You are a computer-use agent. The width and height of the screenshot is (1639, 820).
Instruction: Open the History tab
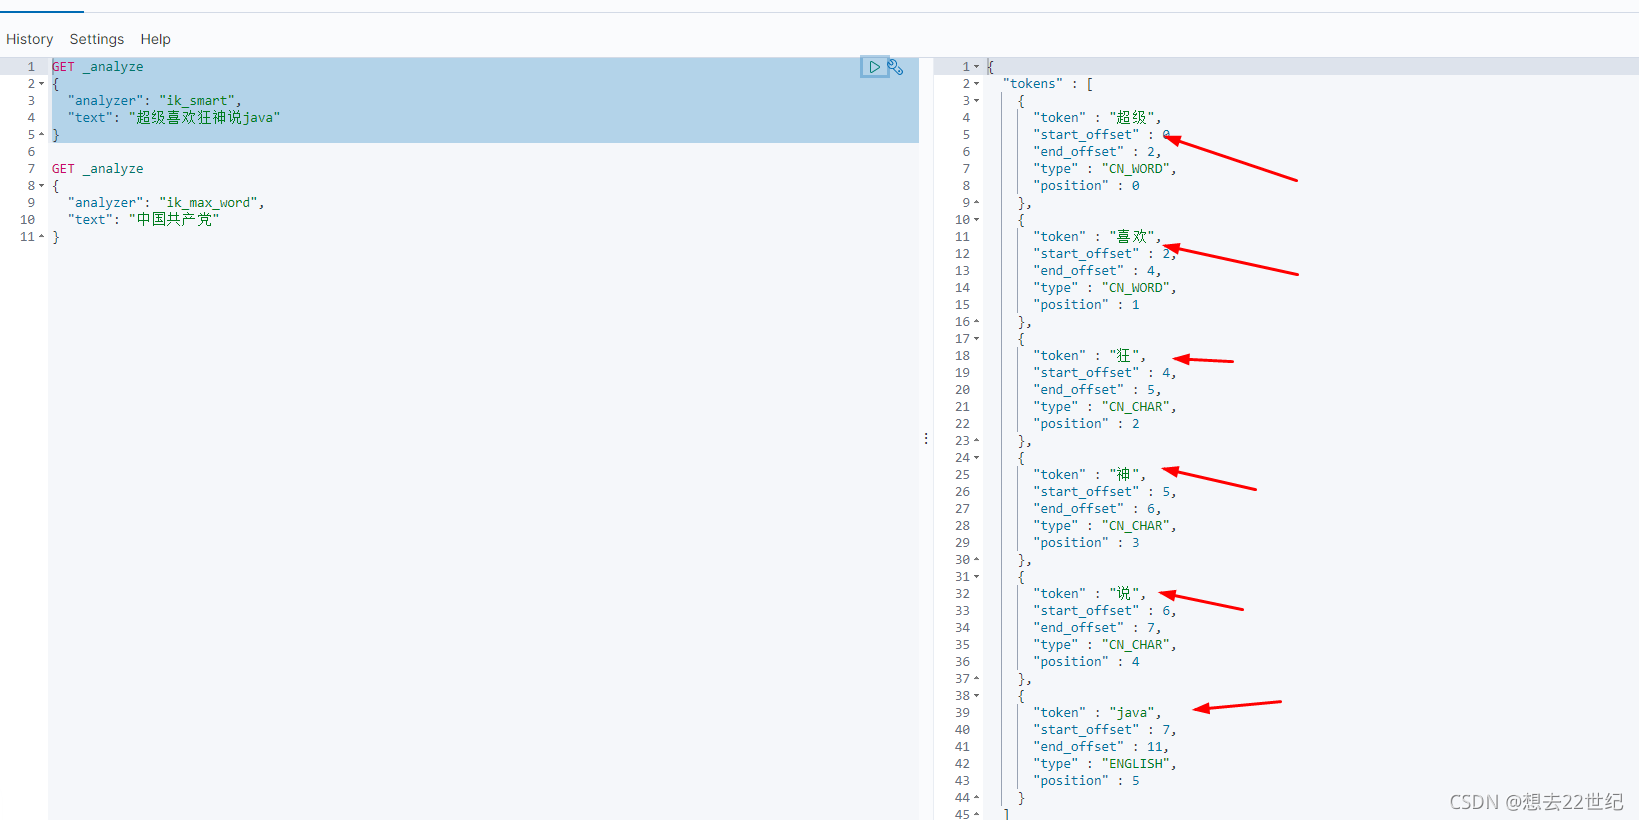click(x=30, y=39)
